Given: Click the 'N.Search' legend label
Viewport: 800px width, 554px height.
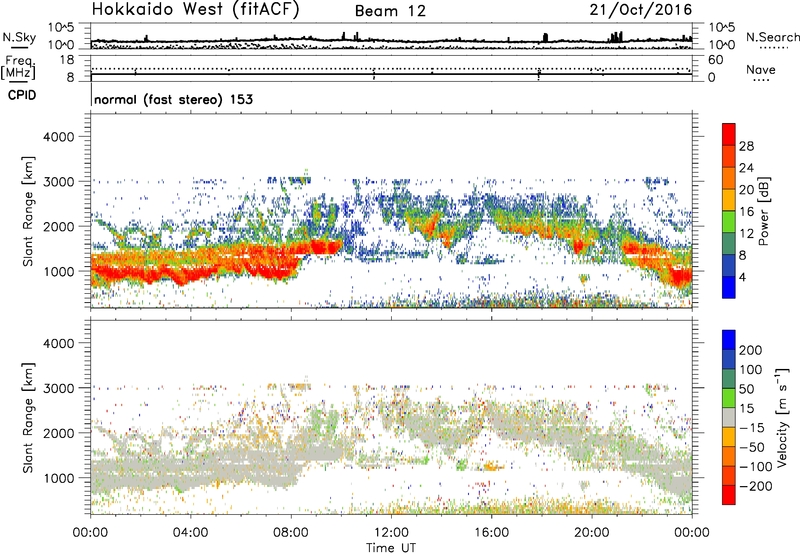Looking at the screenshot, I should [772, 37].
